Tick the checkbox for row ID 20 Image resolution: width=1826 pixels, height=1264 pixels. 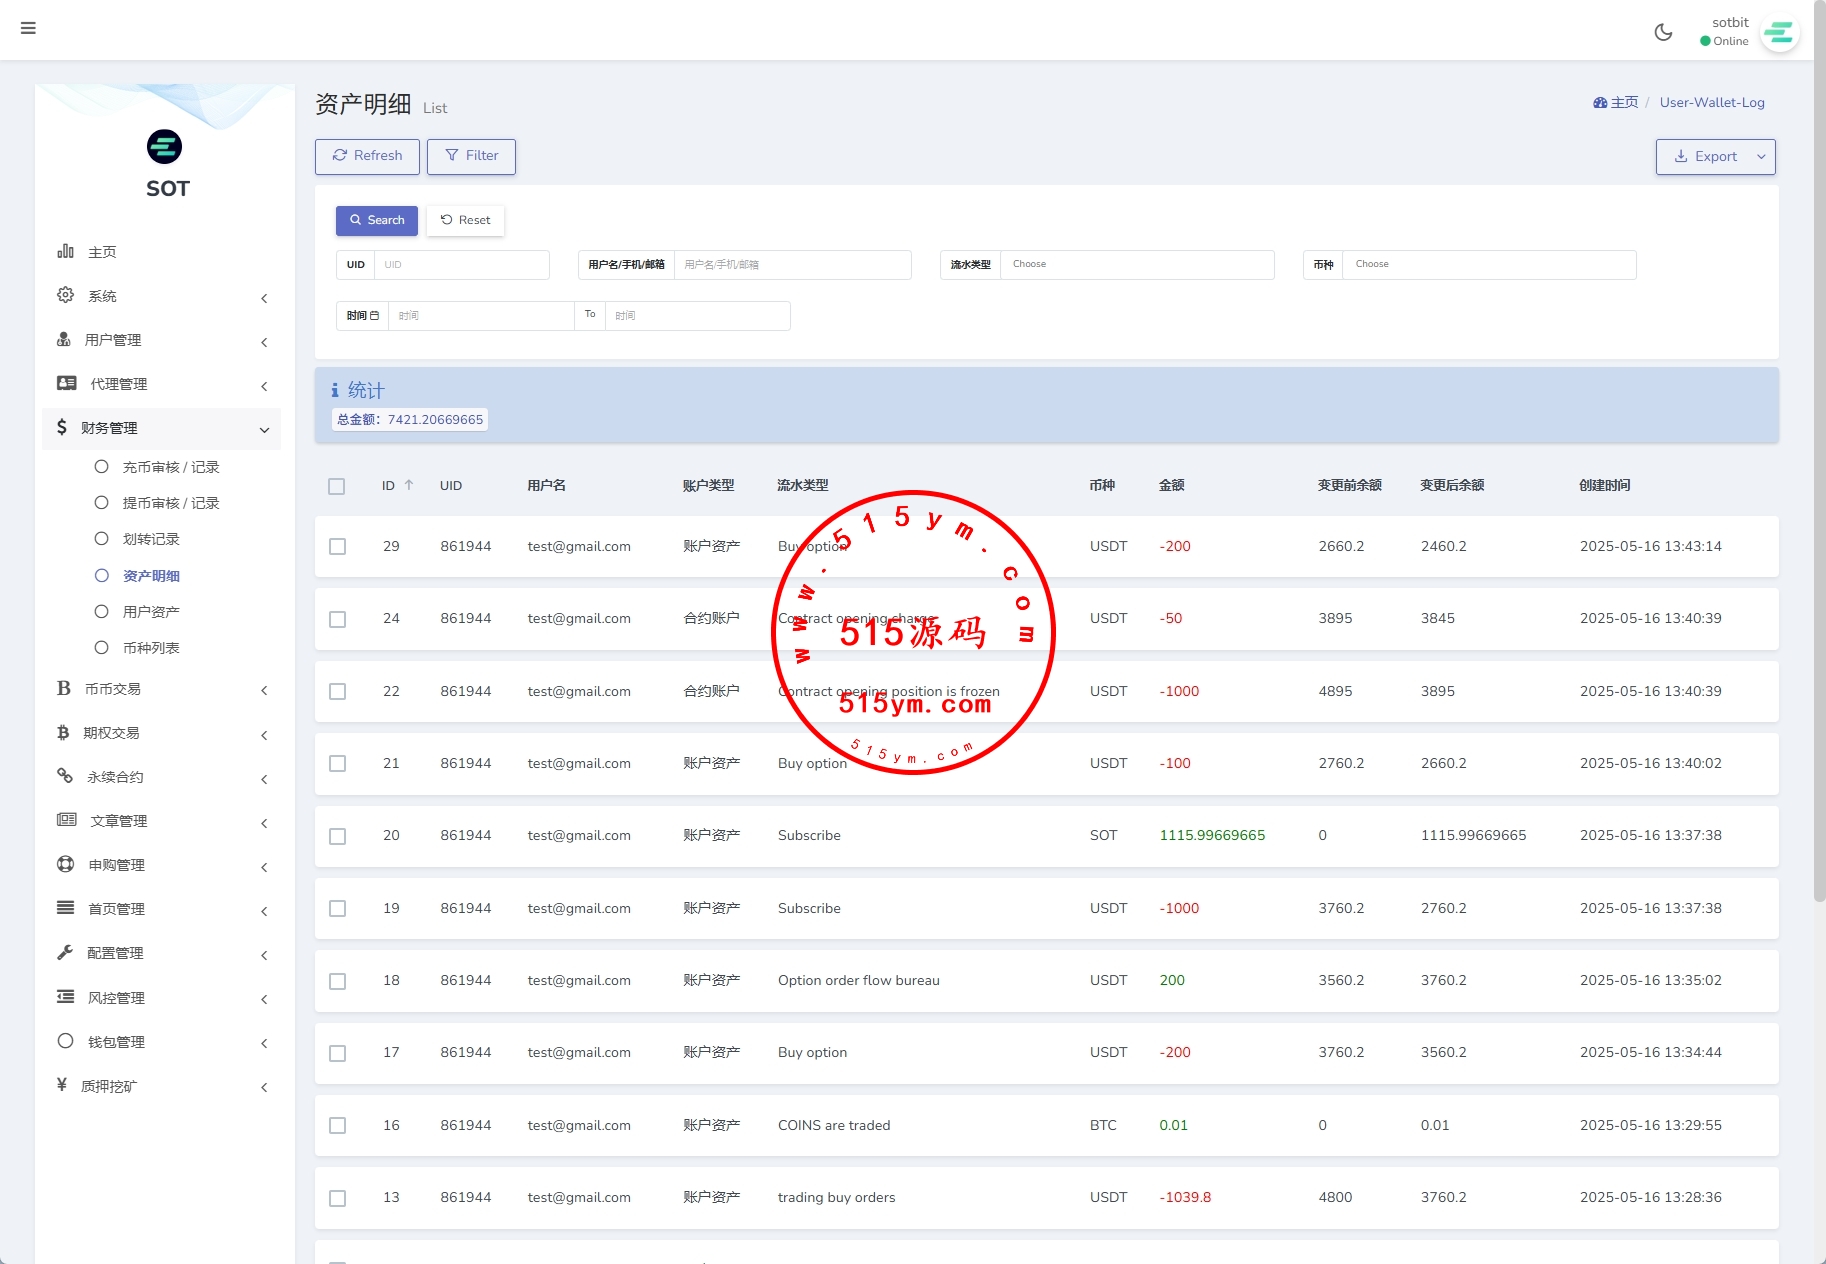coord(337,836)
